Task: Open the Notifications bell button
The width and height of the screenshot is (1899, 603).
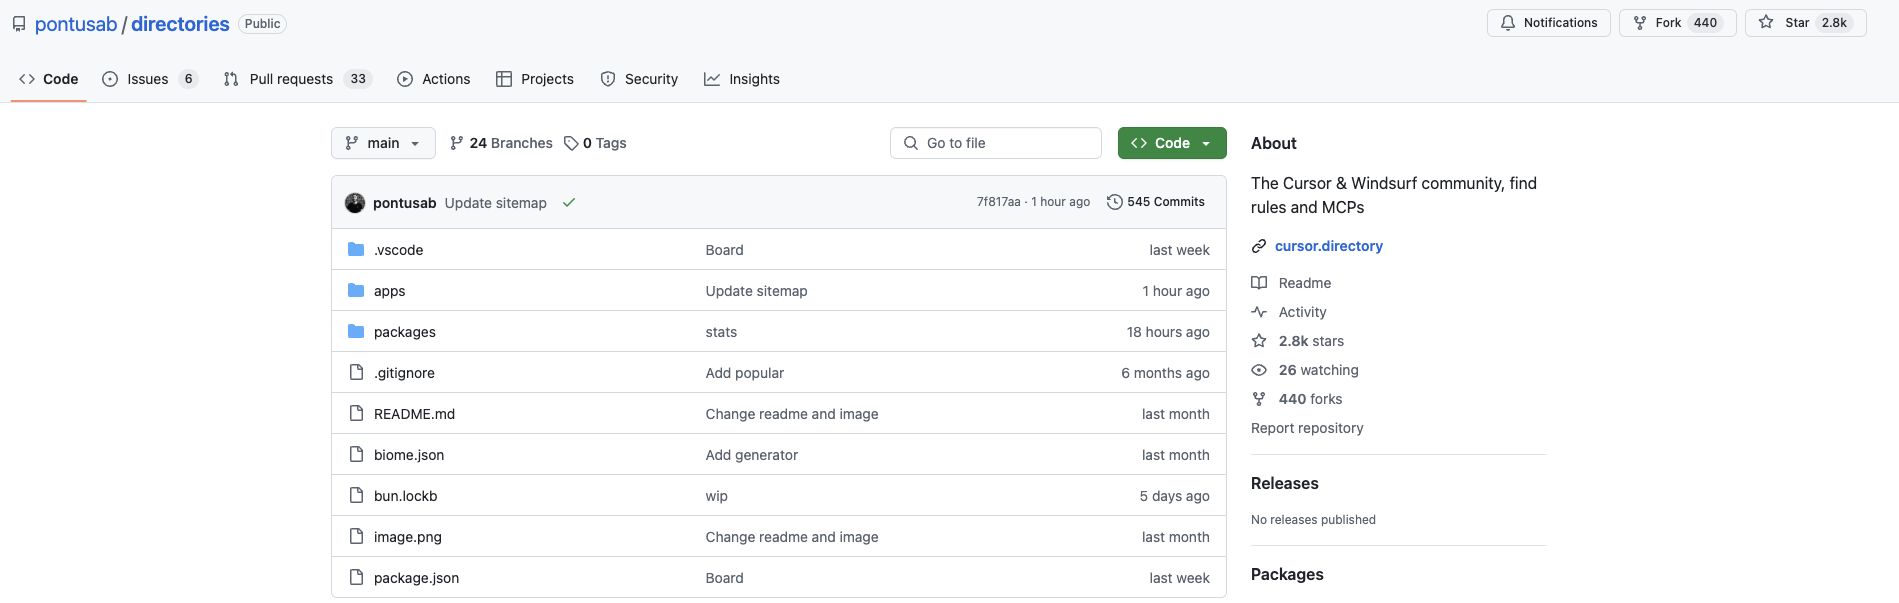Action: pyautogui.click(x=1548, y=23)
